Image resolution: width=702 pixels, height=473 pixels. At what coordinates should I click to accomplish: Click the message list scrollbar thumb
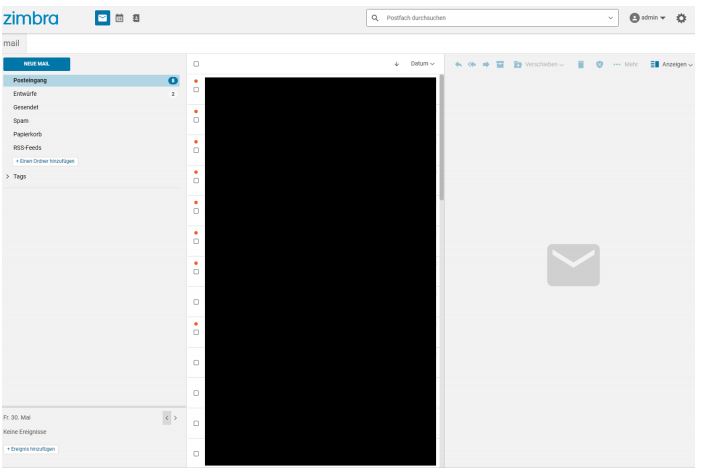click(x=441, y=137)
